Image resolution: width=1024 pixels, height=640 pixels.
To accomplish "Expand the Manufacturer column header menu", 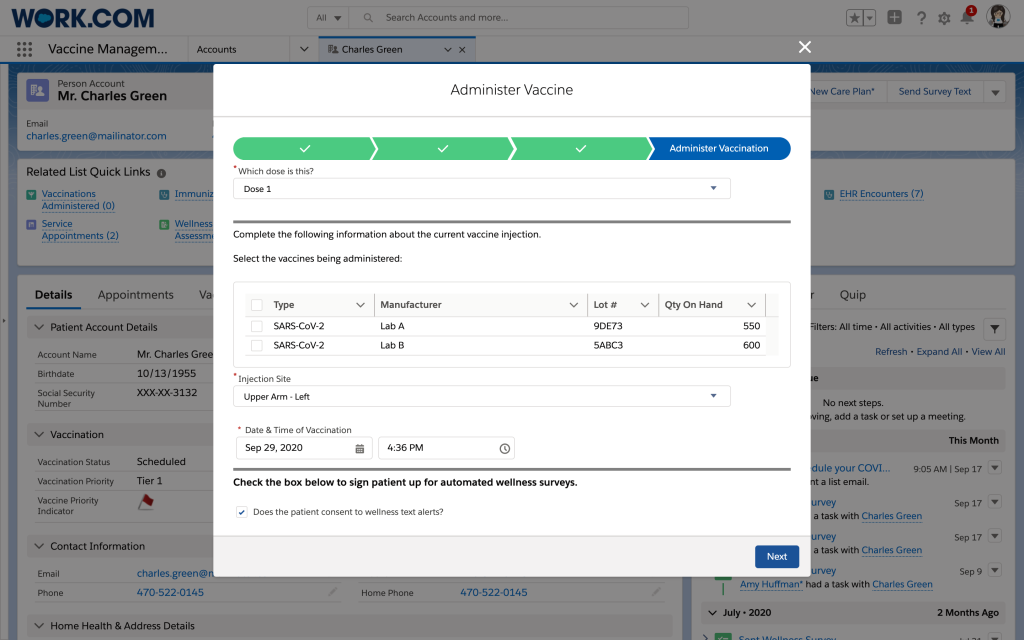I will pos(573,305).
